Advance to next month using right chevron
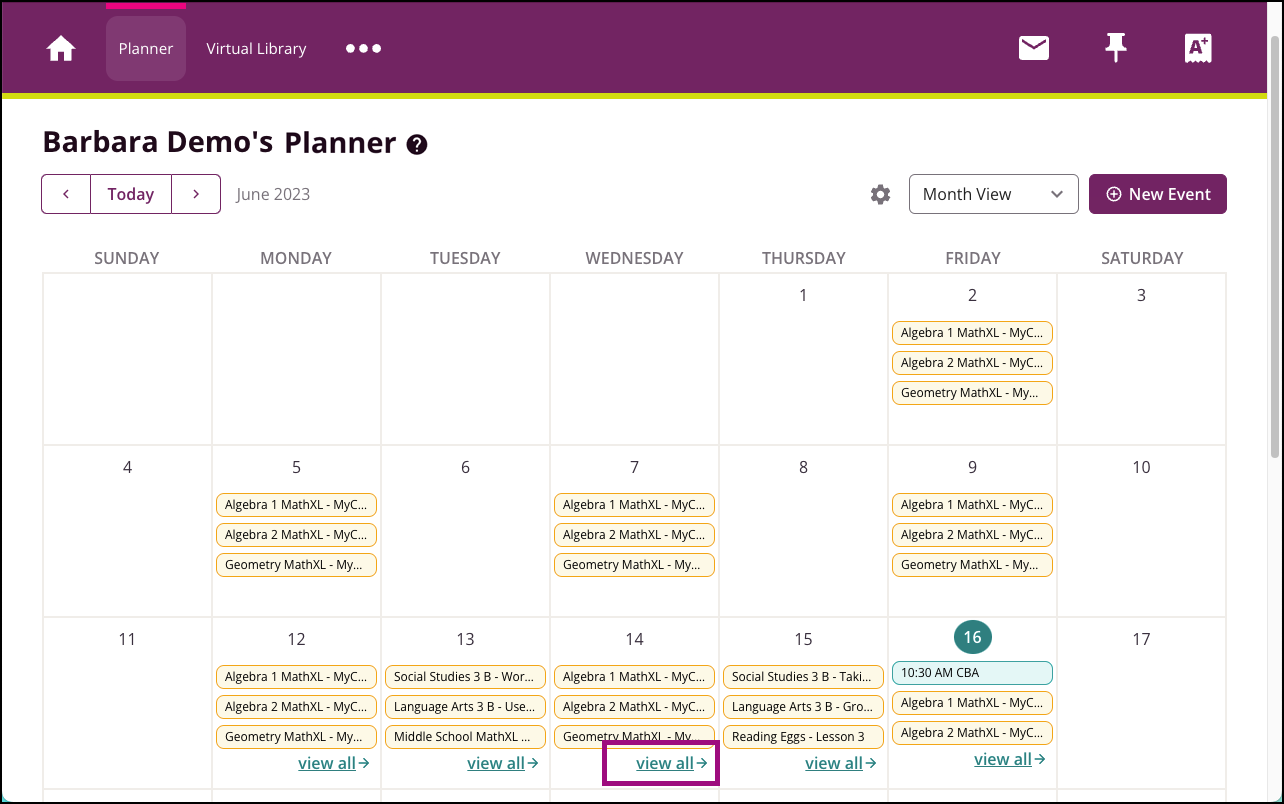This screenshot has height=804, width=1284. tap(196, 194)
